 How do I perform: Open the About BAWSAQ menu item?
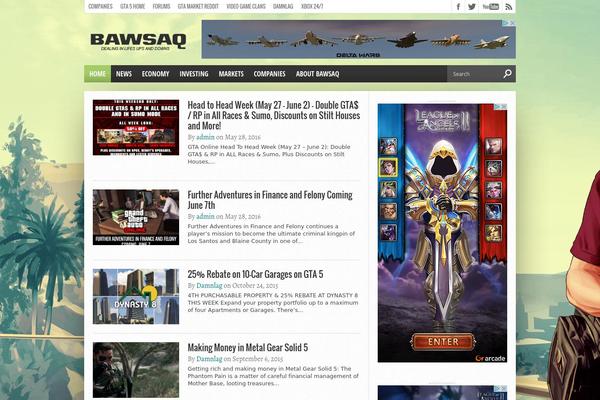pyautogui.click(x=317, y=73)
